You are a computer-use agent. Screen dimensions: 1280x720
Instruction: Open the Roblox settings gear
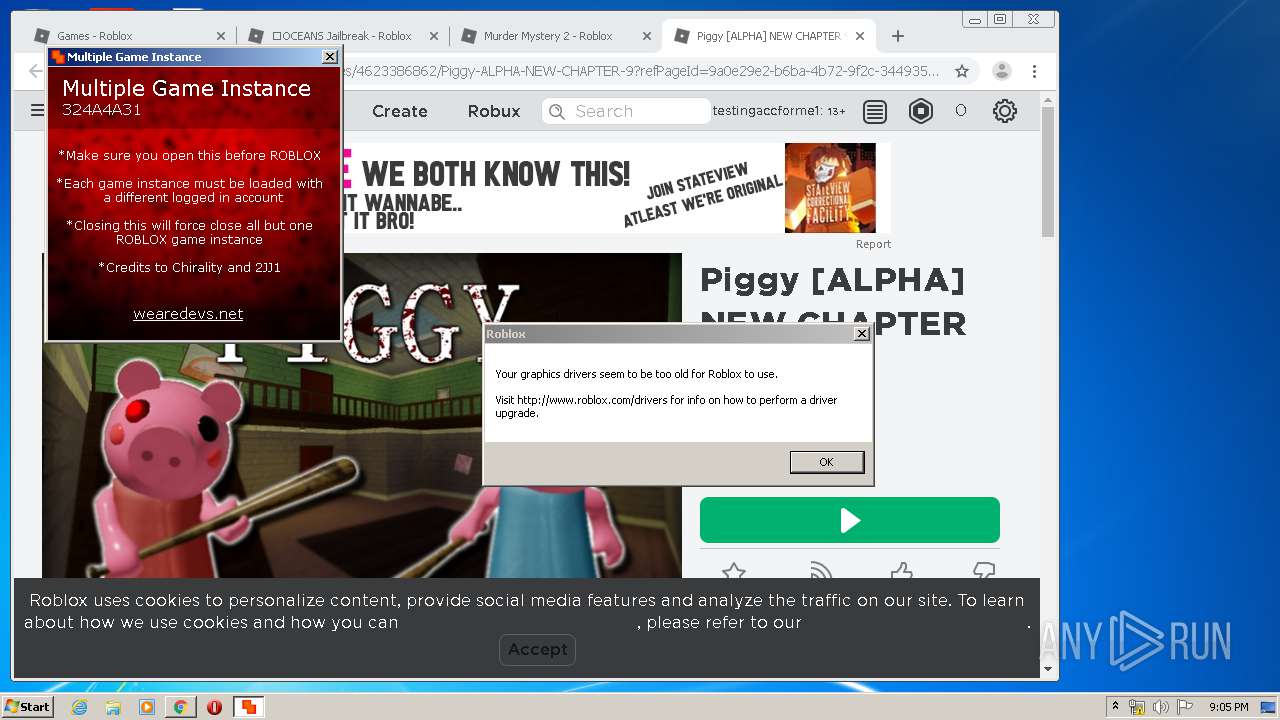click(1005, 111)
